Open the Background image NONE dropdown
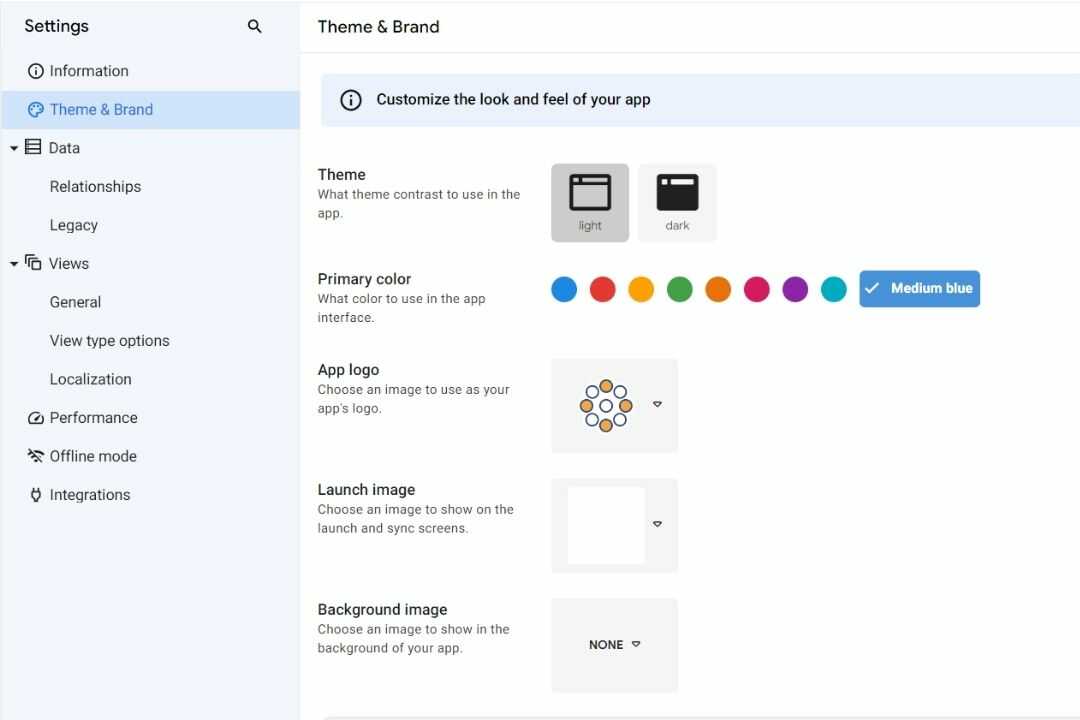The image size is (1080, 720). pyautogui.click(x=614, y=645)
